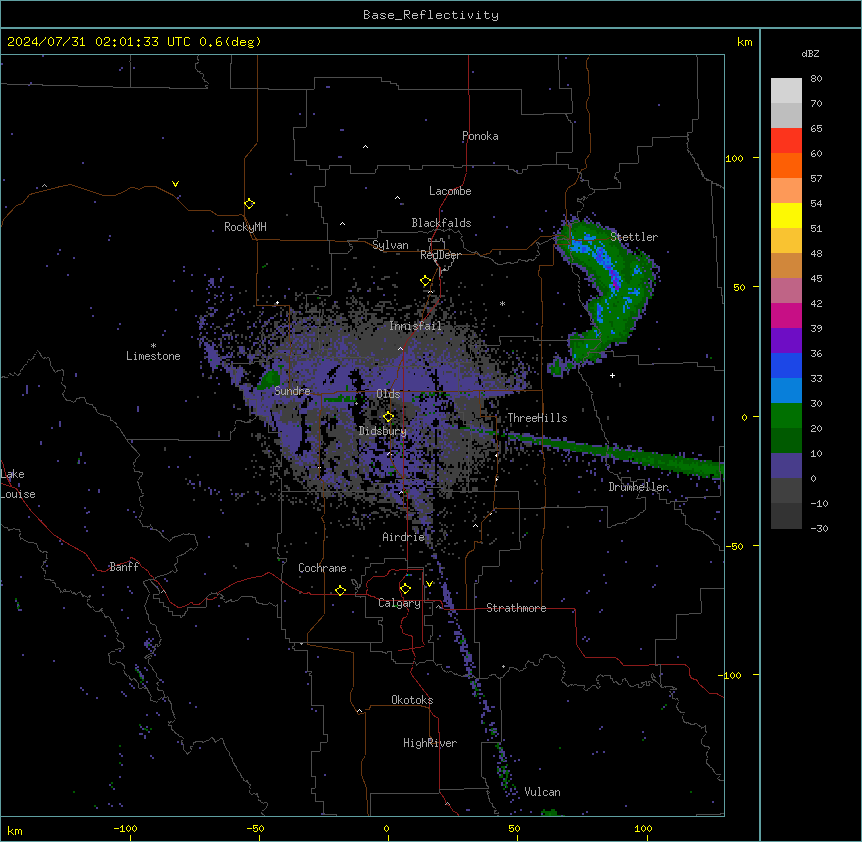The image size is (862, 842).
Task: Select the magenta 39-42 dBZ legend swatch
Action: tap(786, 315)
